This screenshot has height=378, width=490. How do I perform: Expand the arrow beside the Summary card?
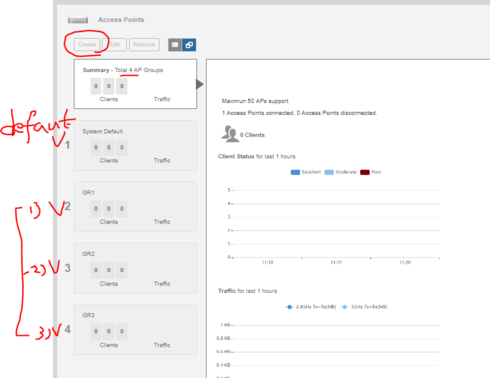coord(200,84)
